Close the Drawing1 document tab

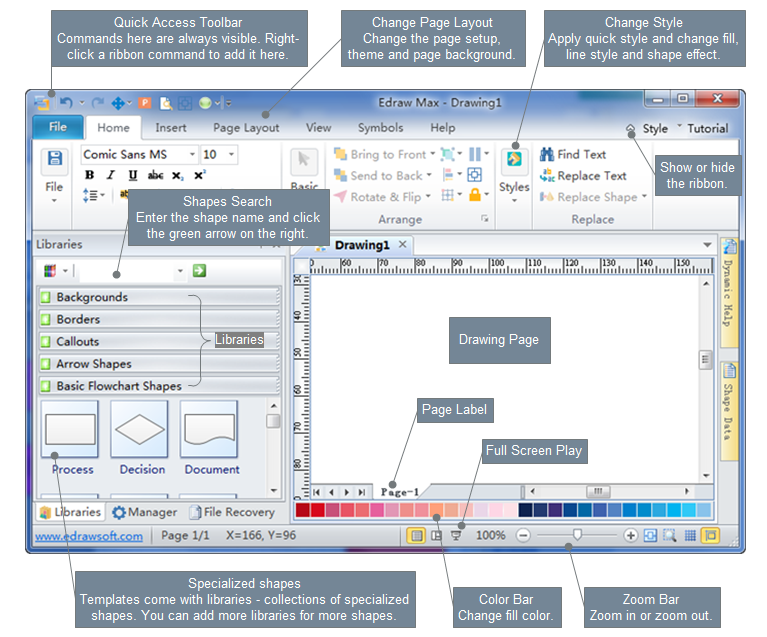pos(402,244)
